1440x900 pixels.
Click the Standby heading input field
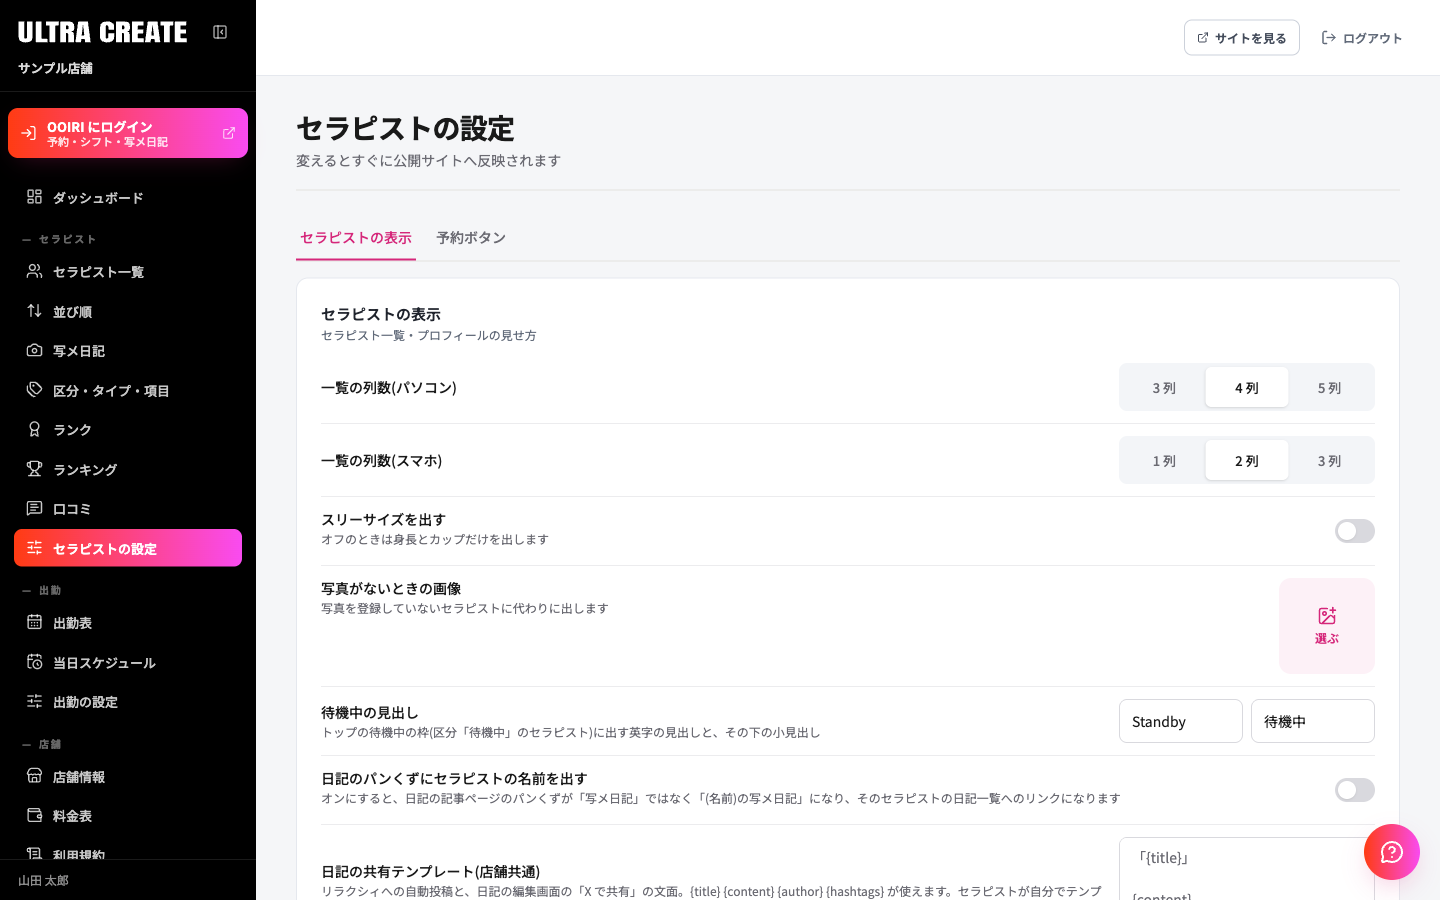pyautogui.click(x=1181, y=721)
